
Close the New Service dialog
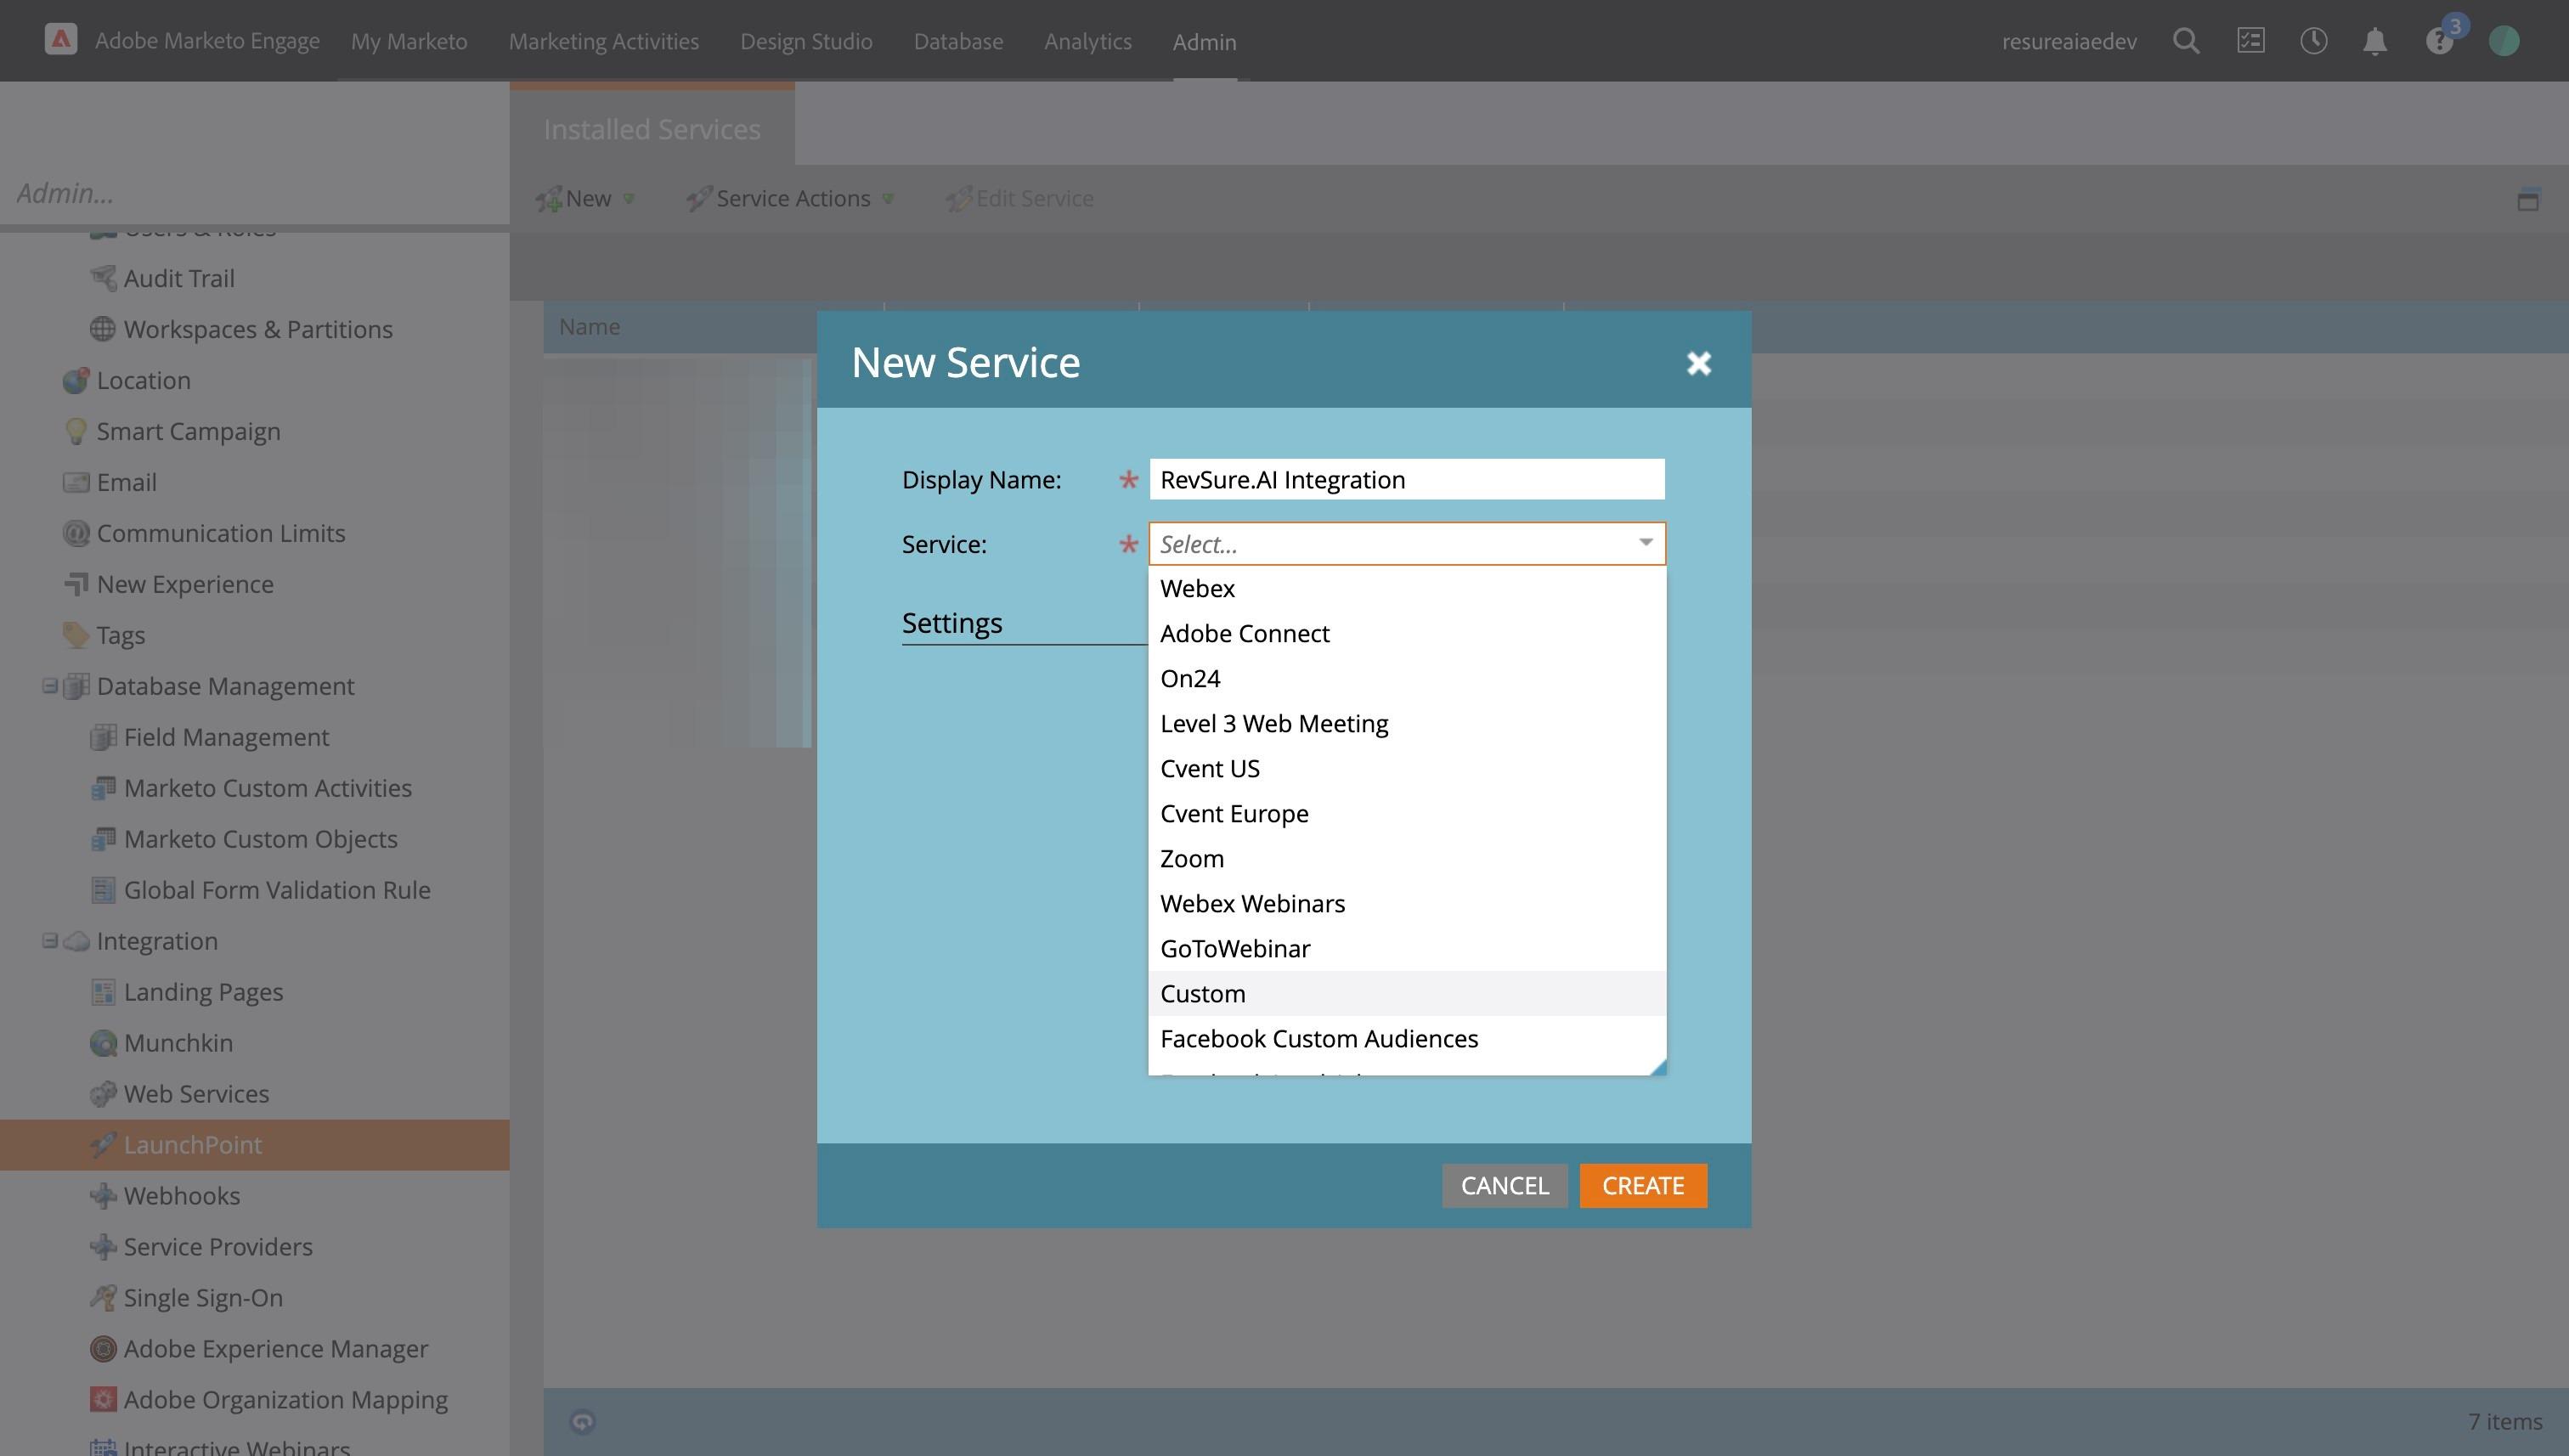tap(1698, 363)
